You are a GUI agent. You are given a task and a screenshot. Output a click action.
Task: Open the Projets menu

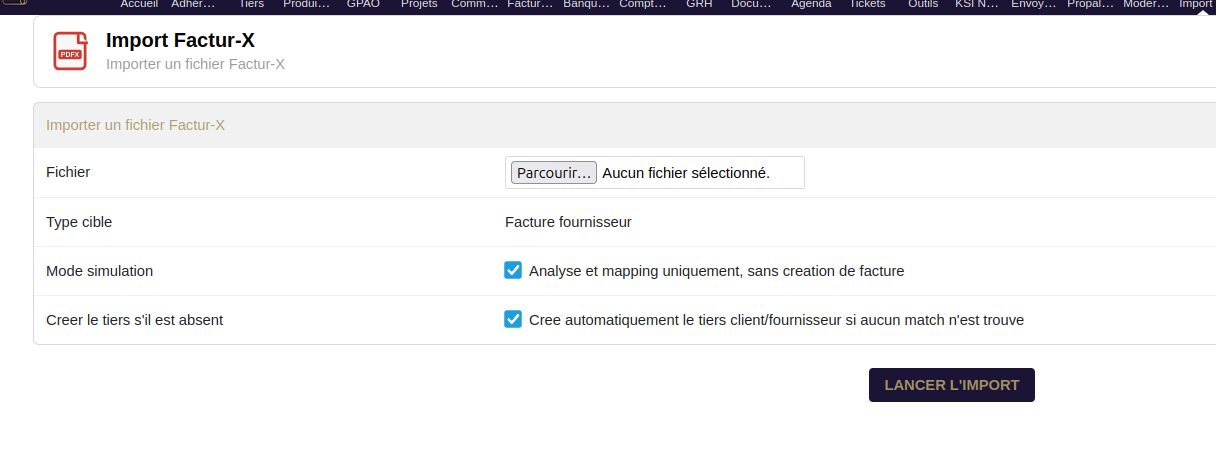(419, 4)
